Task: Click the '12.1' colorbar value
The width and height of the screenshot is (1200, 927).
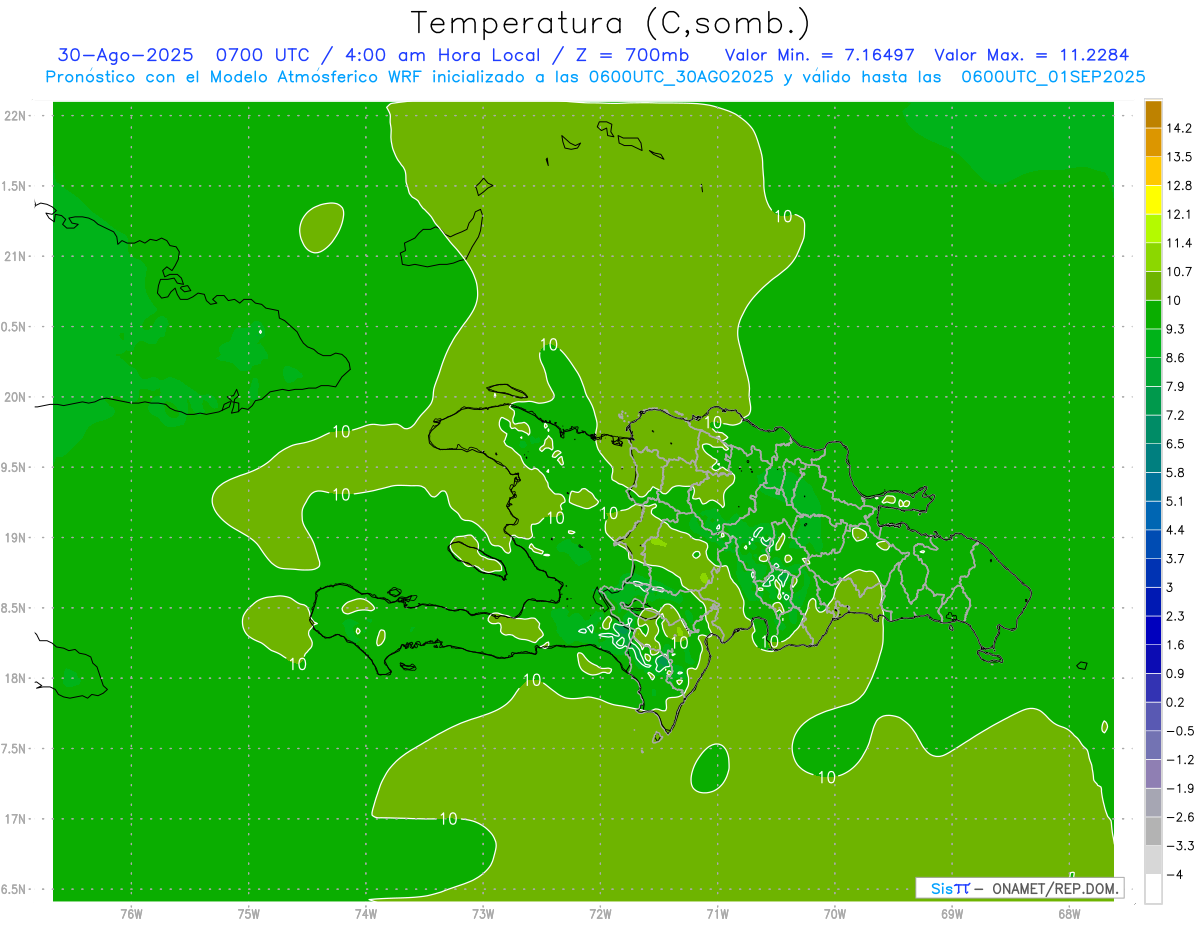Action: click(1180, 214)
